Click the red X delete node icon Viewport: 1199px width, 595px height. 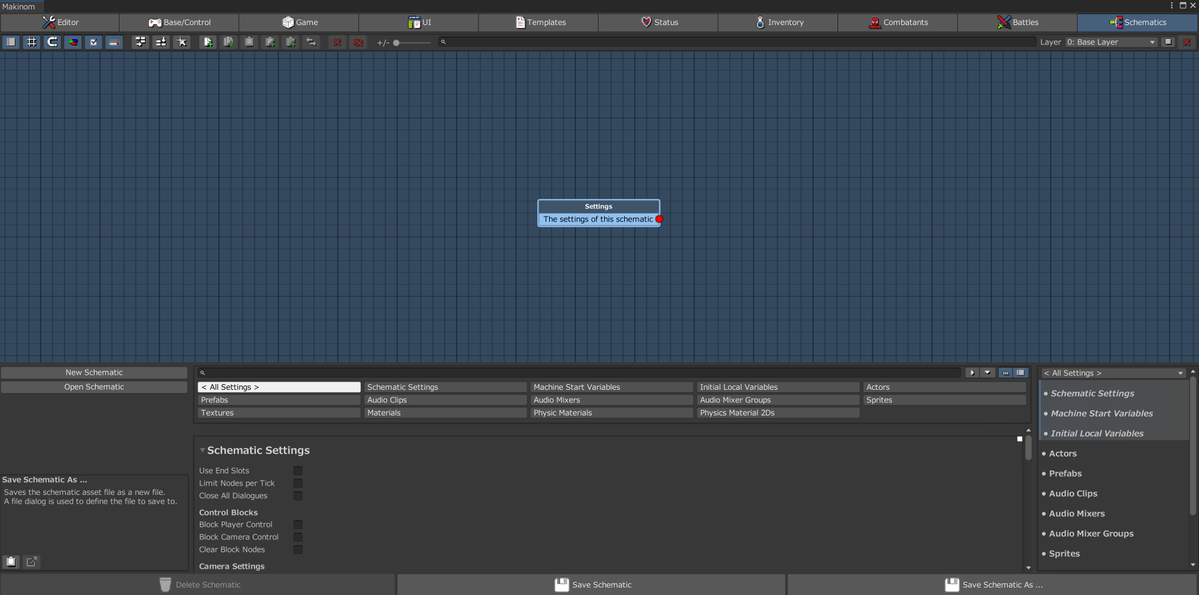(x=337, y=42)
